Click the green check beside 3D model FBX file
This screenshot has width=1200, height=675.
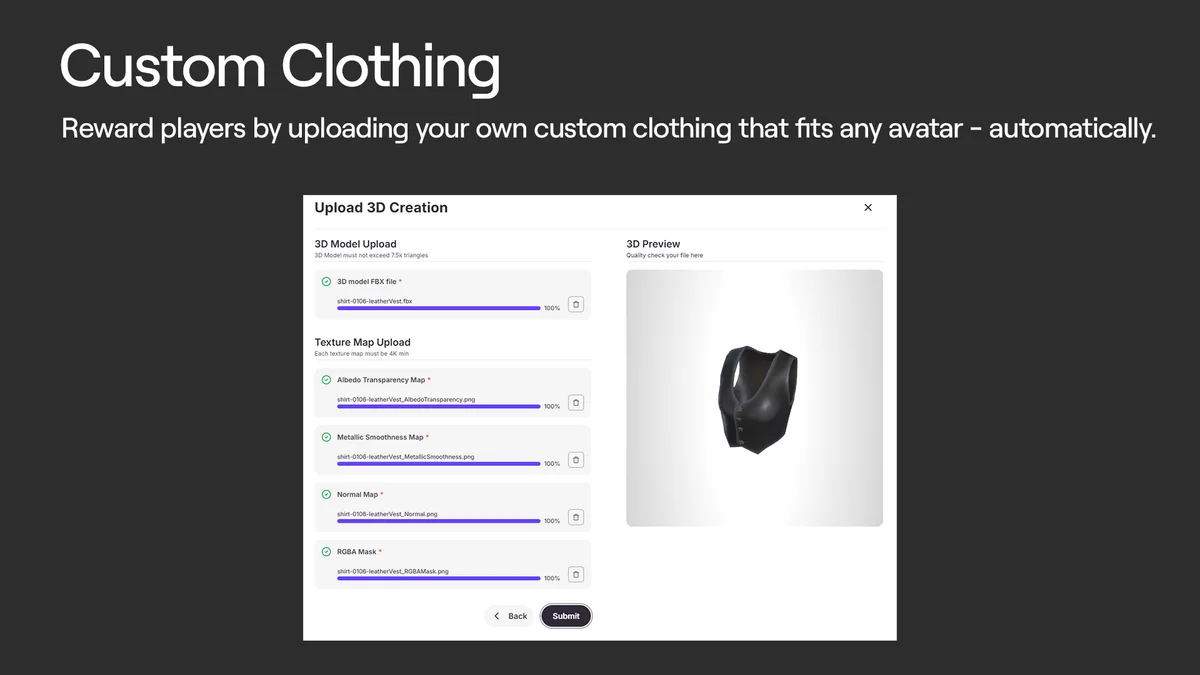326,282
